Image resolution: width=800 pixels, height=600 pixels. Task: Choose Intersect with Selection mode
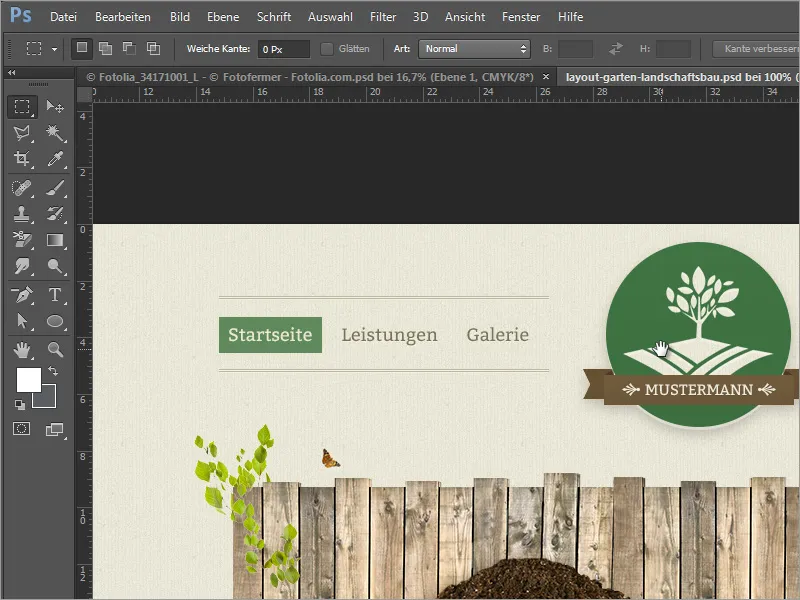tap(154, 48)
